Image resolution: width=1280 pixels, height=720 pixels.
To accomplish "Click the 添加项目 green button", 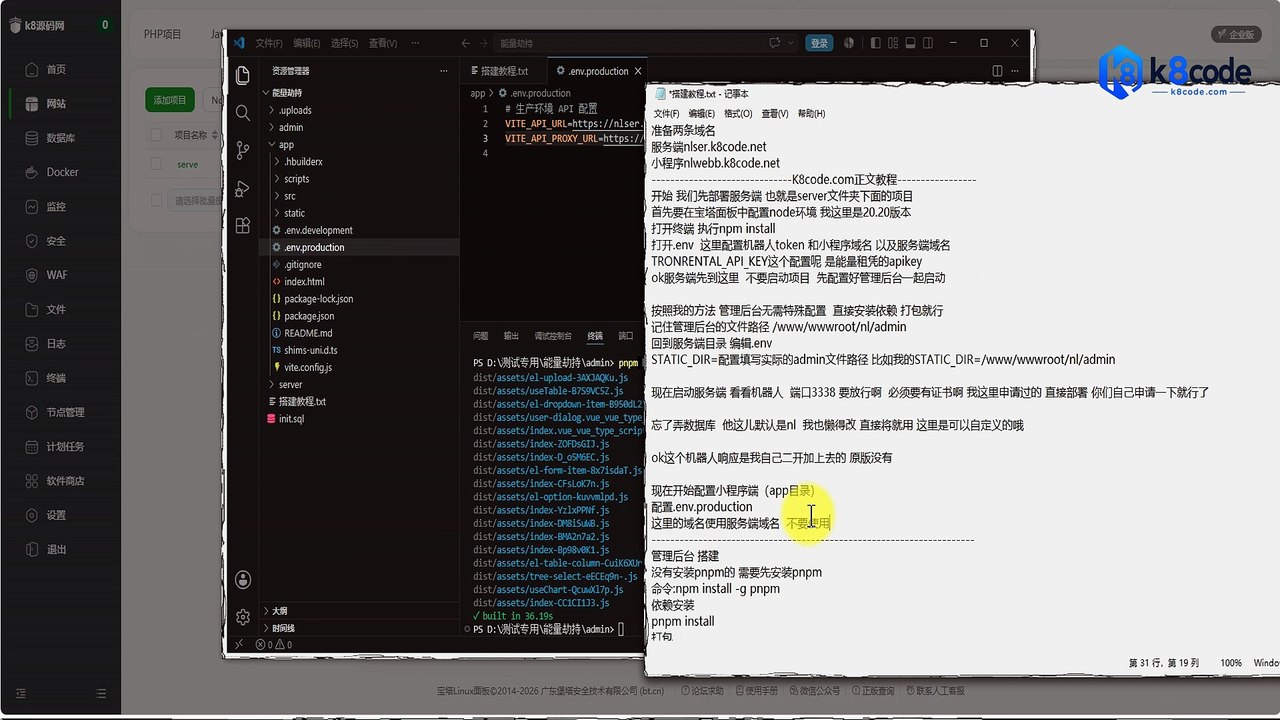I will (170, 100).
